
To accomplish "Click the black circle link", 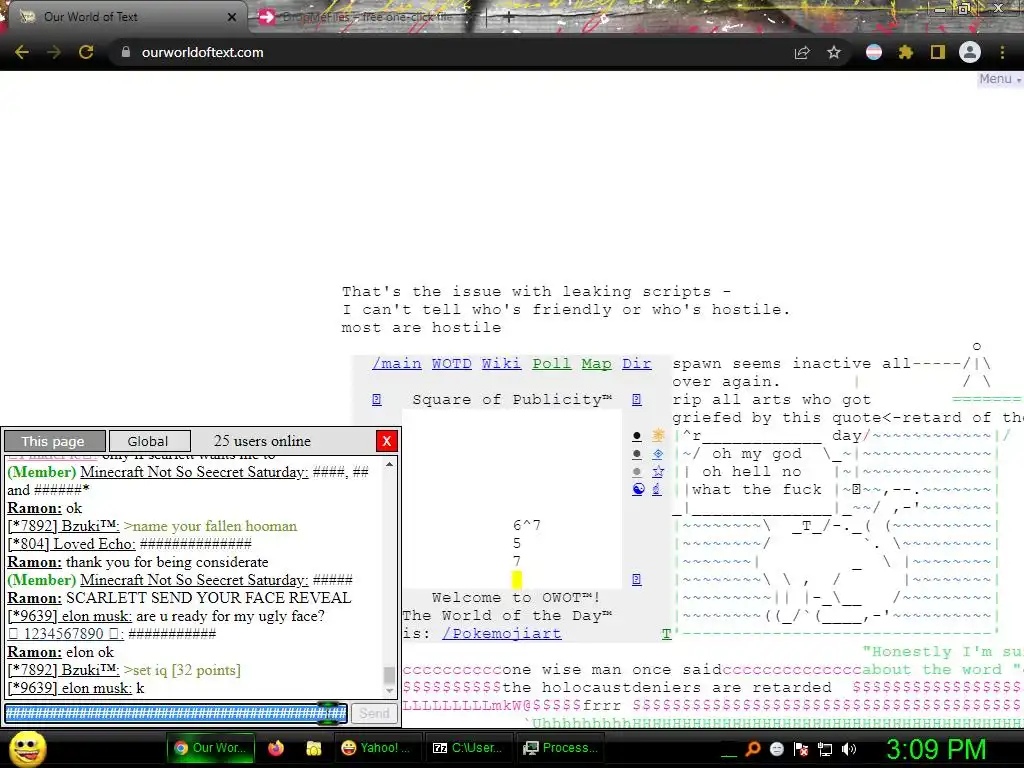I will pyautogui.click(x=637, y=436).
